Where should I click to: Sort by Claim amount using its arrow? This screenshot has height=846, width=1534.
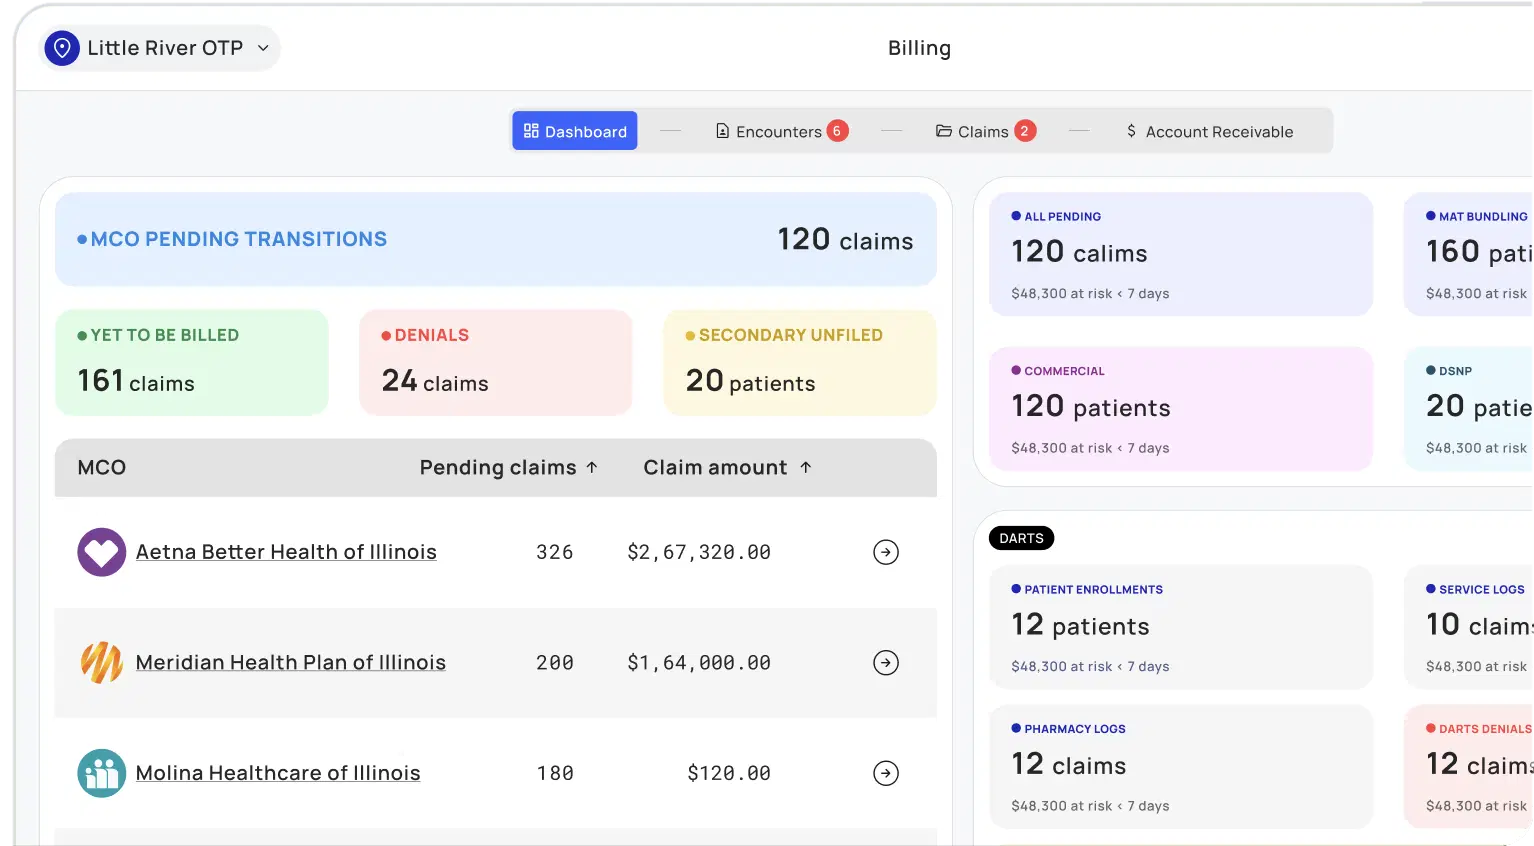(806, 467)
